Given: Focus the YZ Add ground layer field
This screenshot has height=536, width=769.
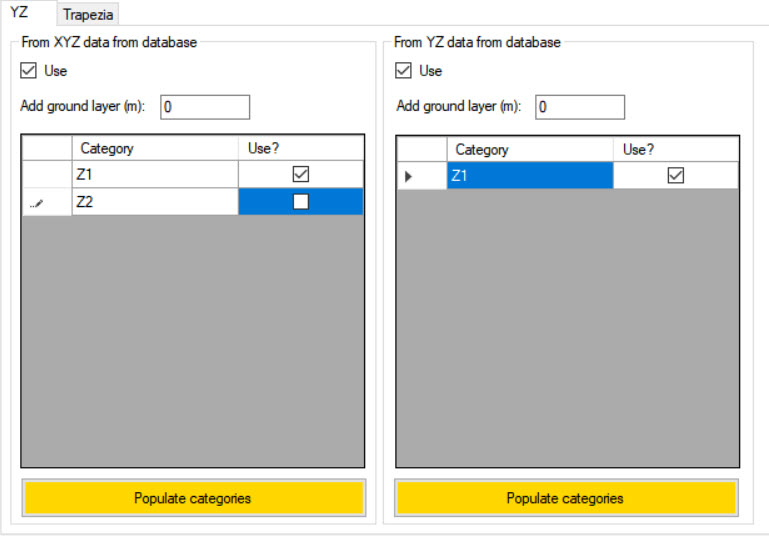Looking at the screenshot, I should pyautogui.click(x=579, y=107).
